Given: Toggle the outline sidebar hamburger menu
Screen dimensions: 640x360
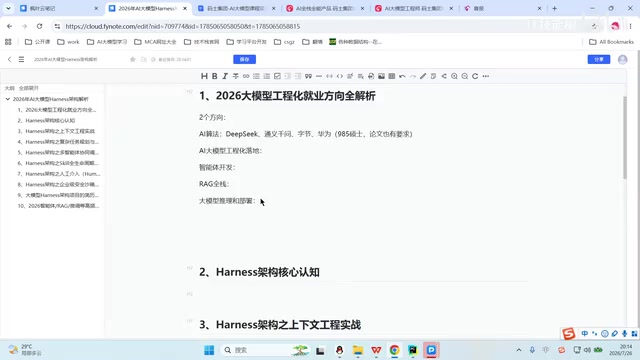Looking at the screenshot, I should pyautogui.click(x=21, y=59).
